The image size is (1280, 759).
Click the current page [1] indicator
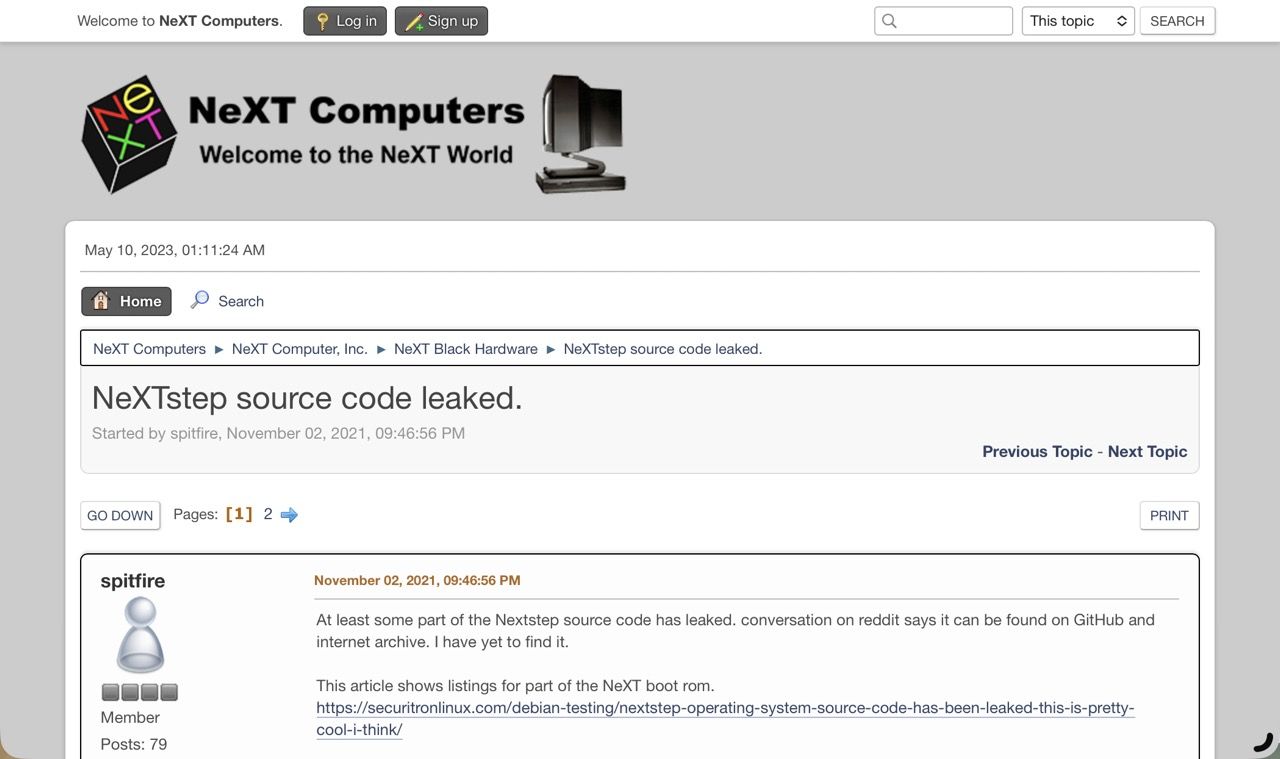pos(239,514)
